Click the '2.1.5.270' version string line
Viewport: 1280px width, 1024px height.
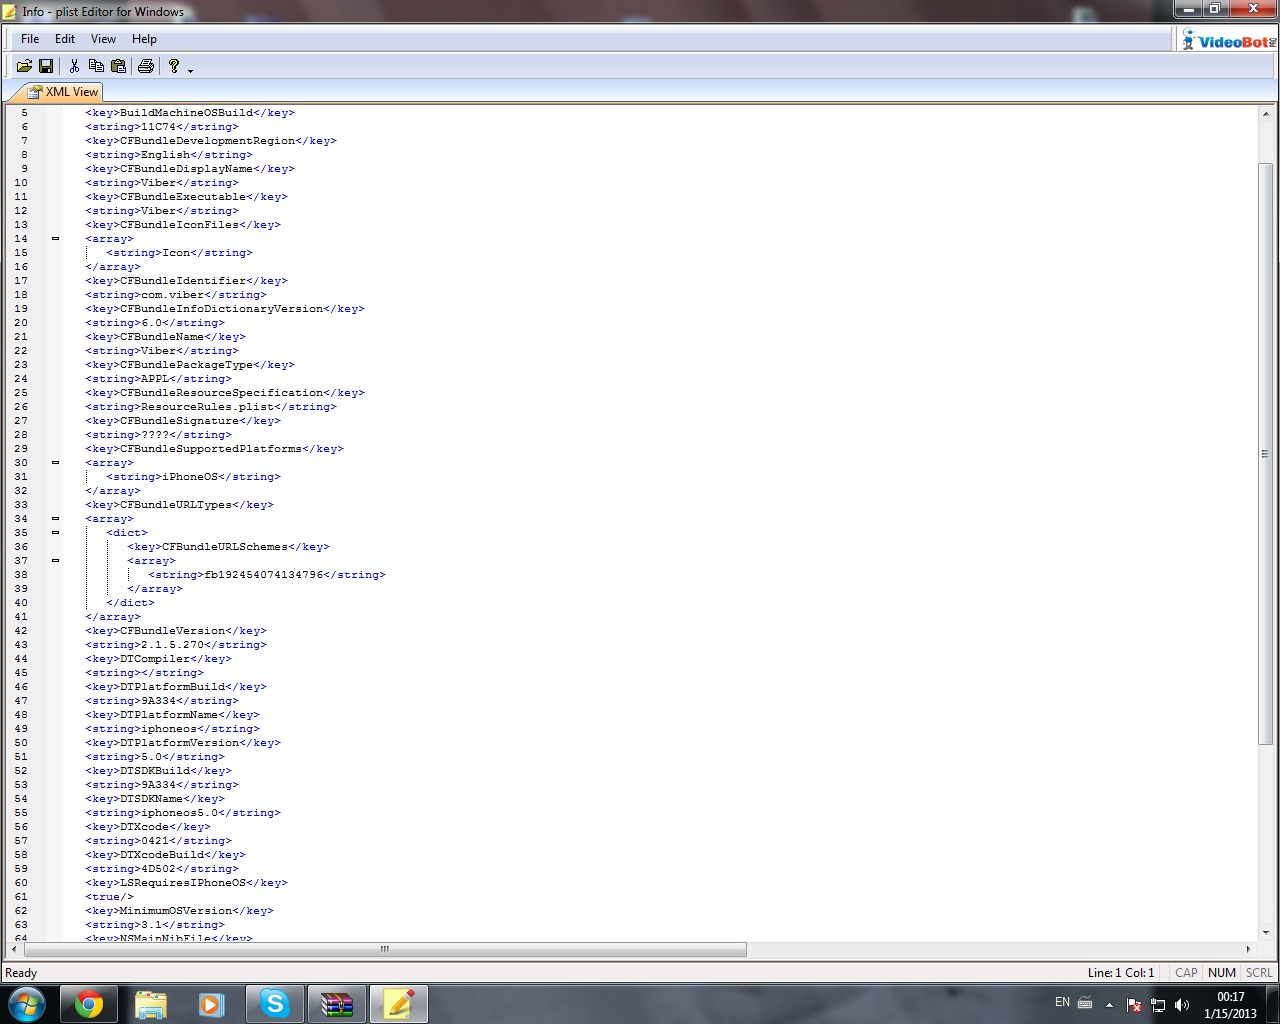point(176,645)
